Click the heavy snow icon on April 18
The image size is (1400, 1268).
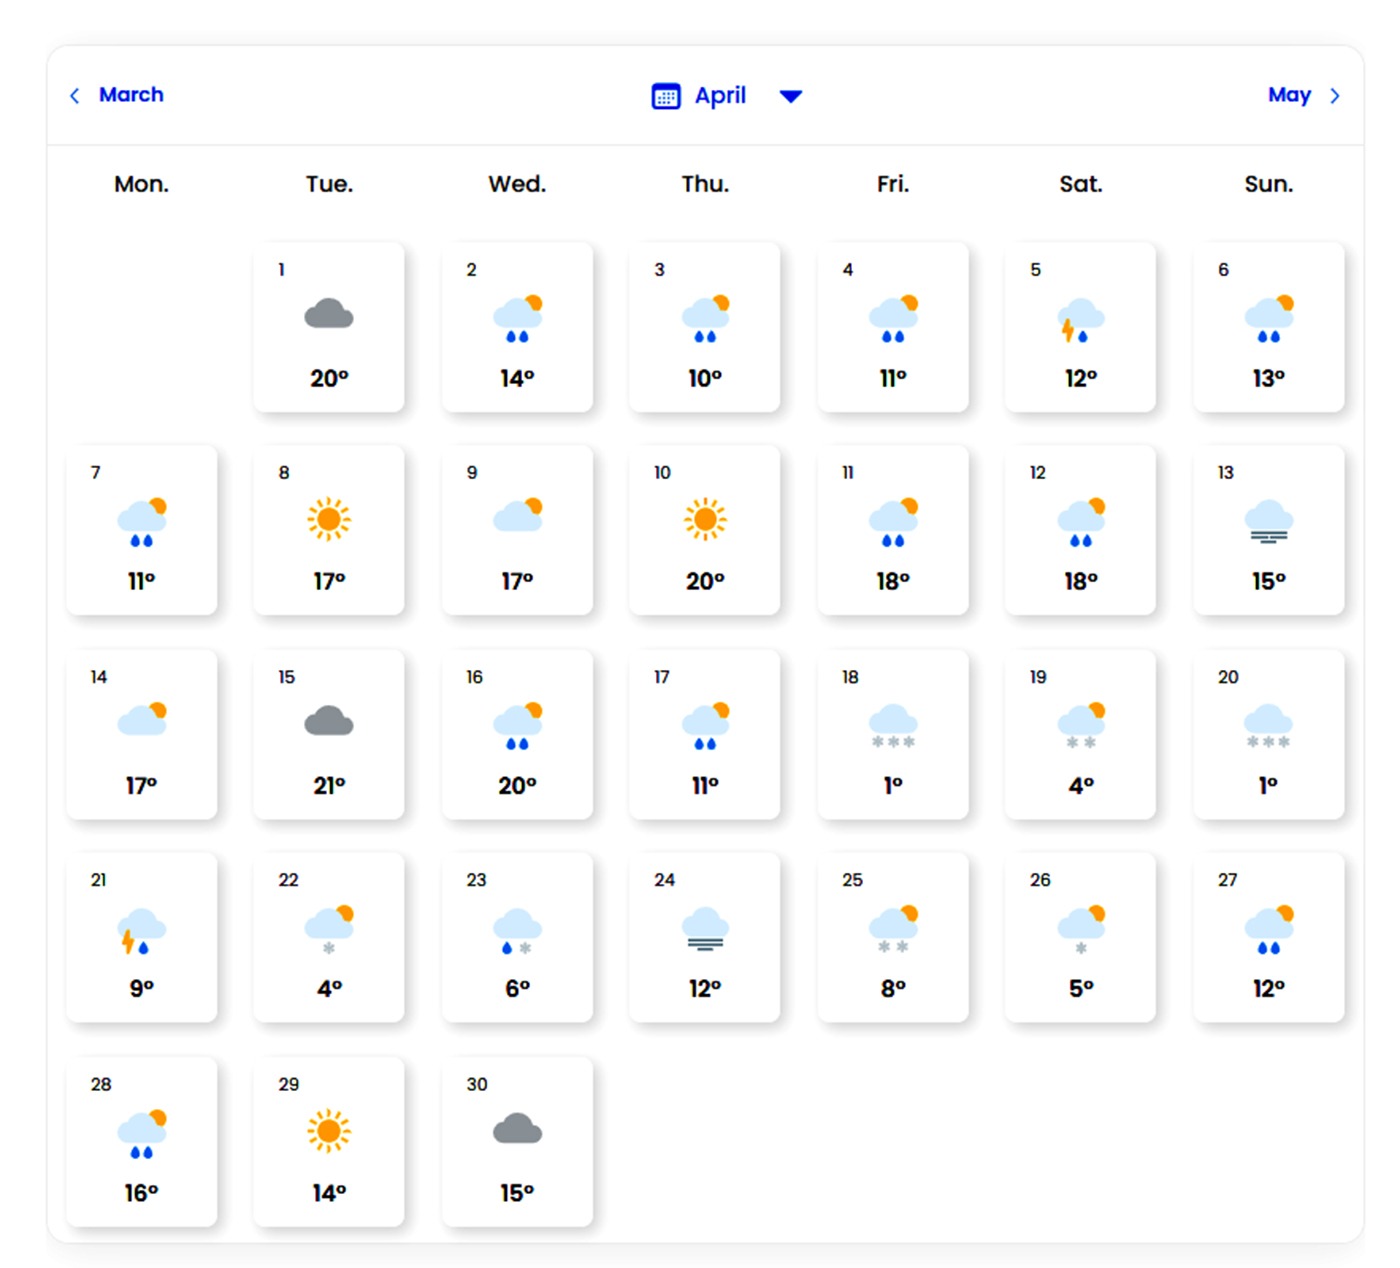(x=892, y=726)
